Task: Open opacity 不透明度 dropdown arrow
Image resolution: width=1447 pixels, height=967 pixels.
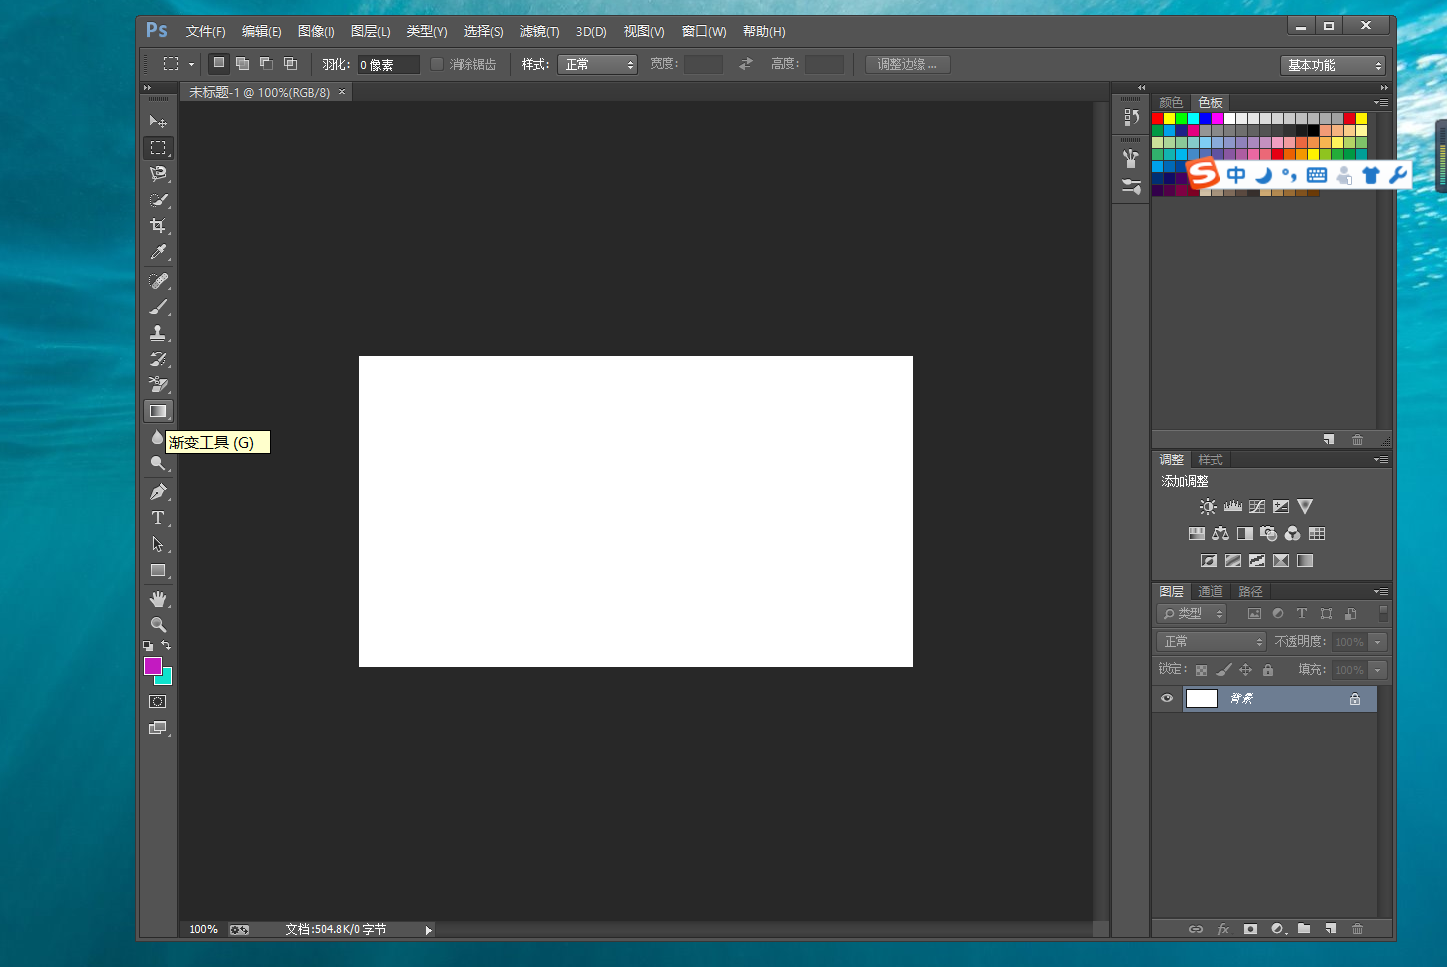Action: [x=1378, y=642]
